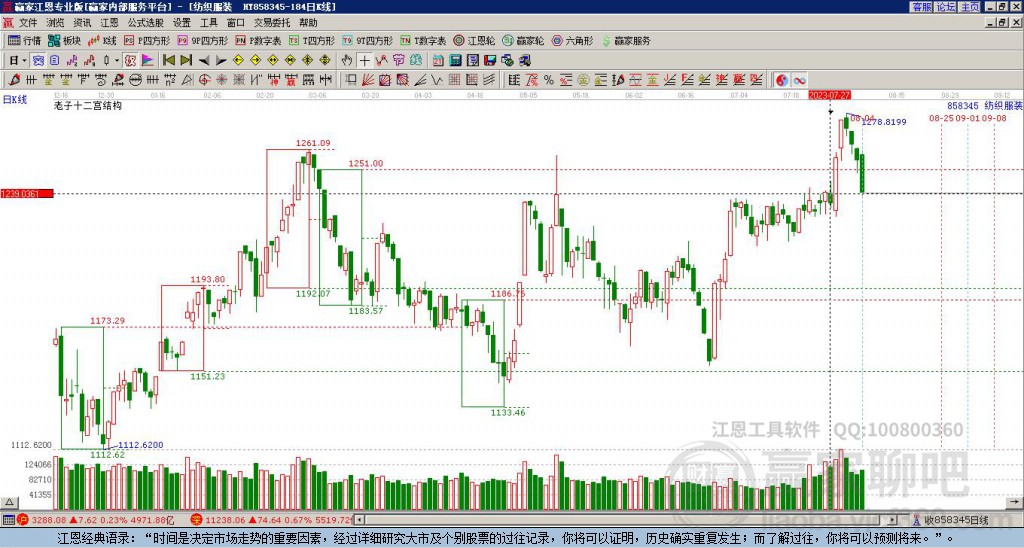
Task: Open the P数字表 tool
Action: [x=258, y=40]
